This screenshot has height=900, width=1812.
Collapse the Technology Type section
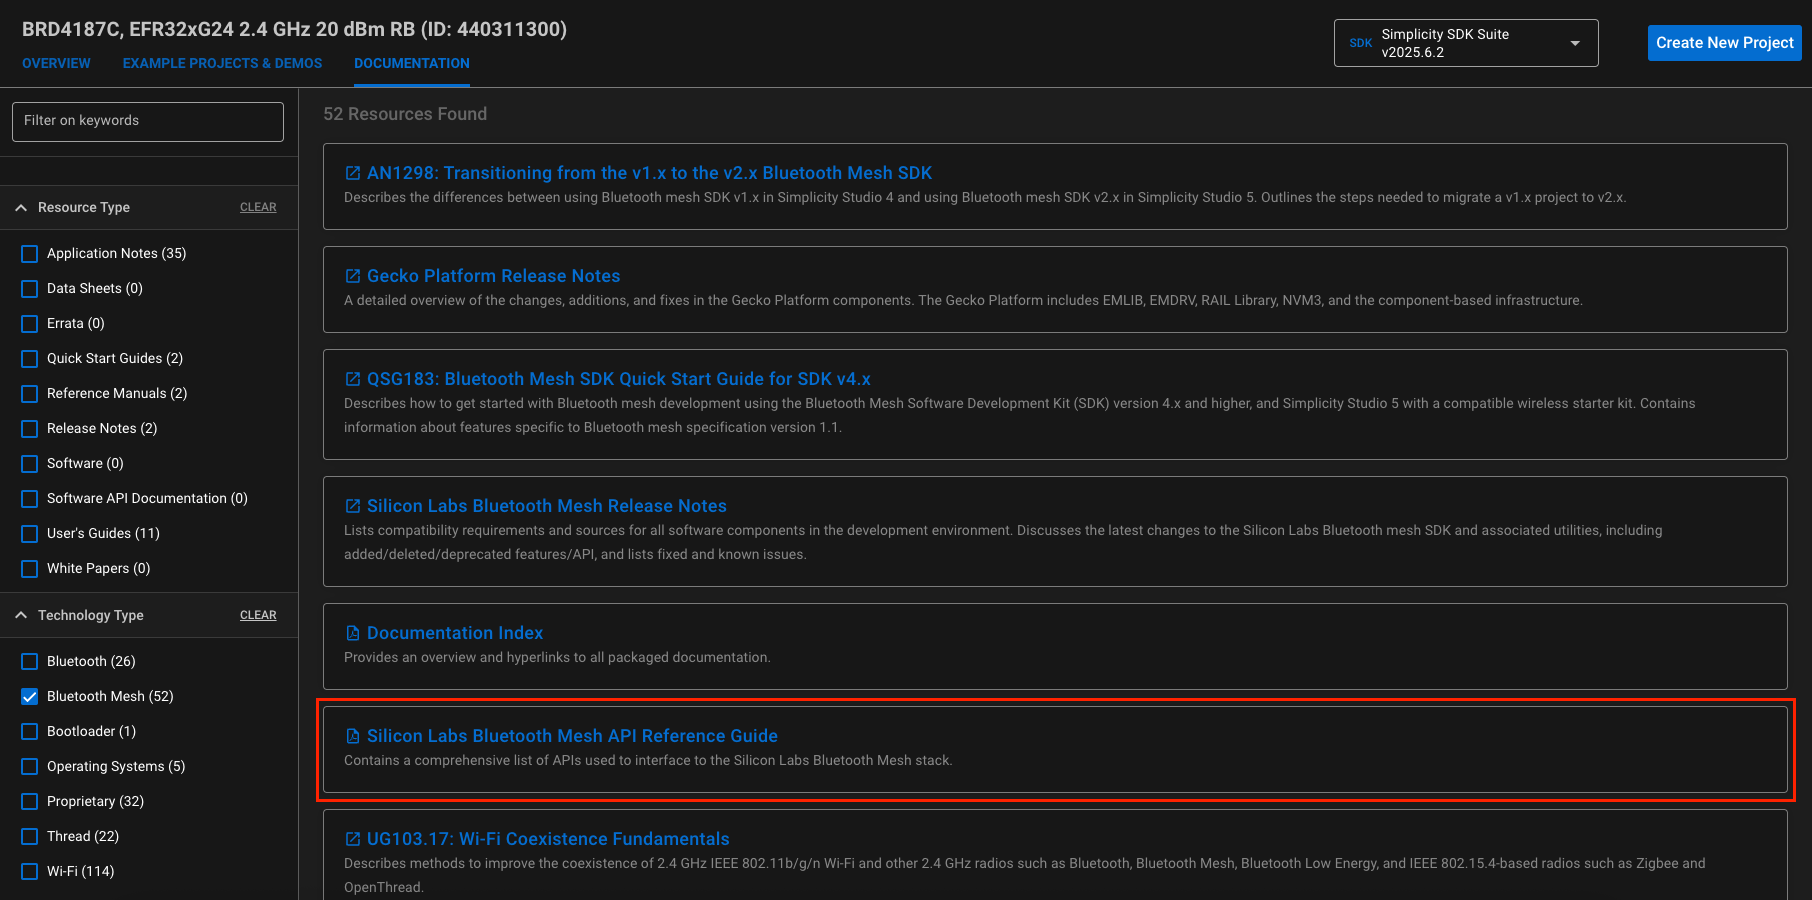(x=21, y=615)
